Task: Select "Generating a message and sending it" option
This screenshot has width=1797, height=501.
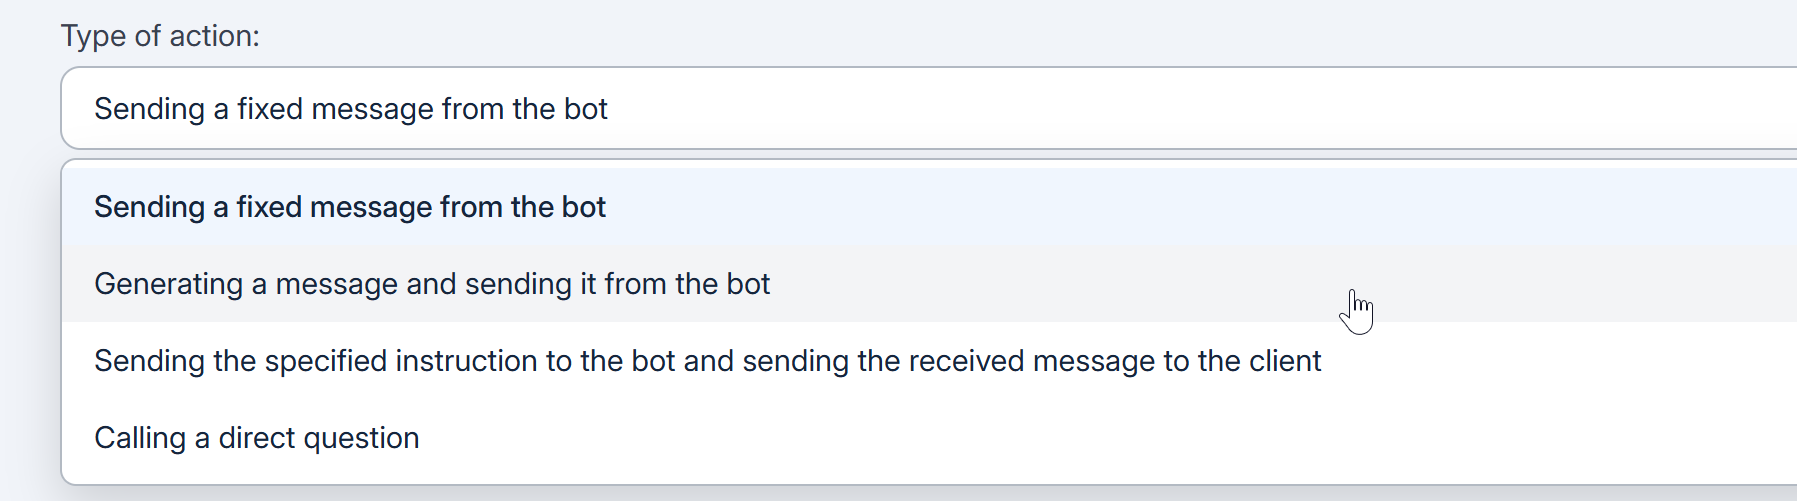Action: click(x=432, y=284)
